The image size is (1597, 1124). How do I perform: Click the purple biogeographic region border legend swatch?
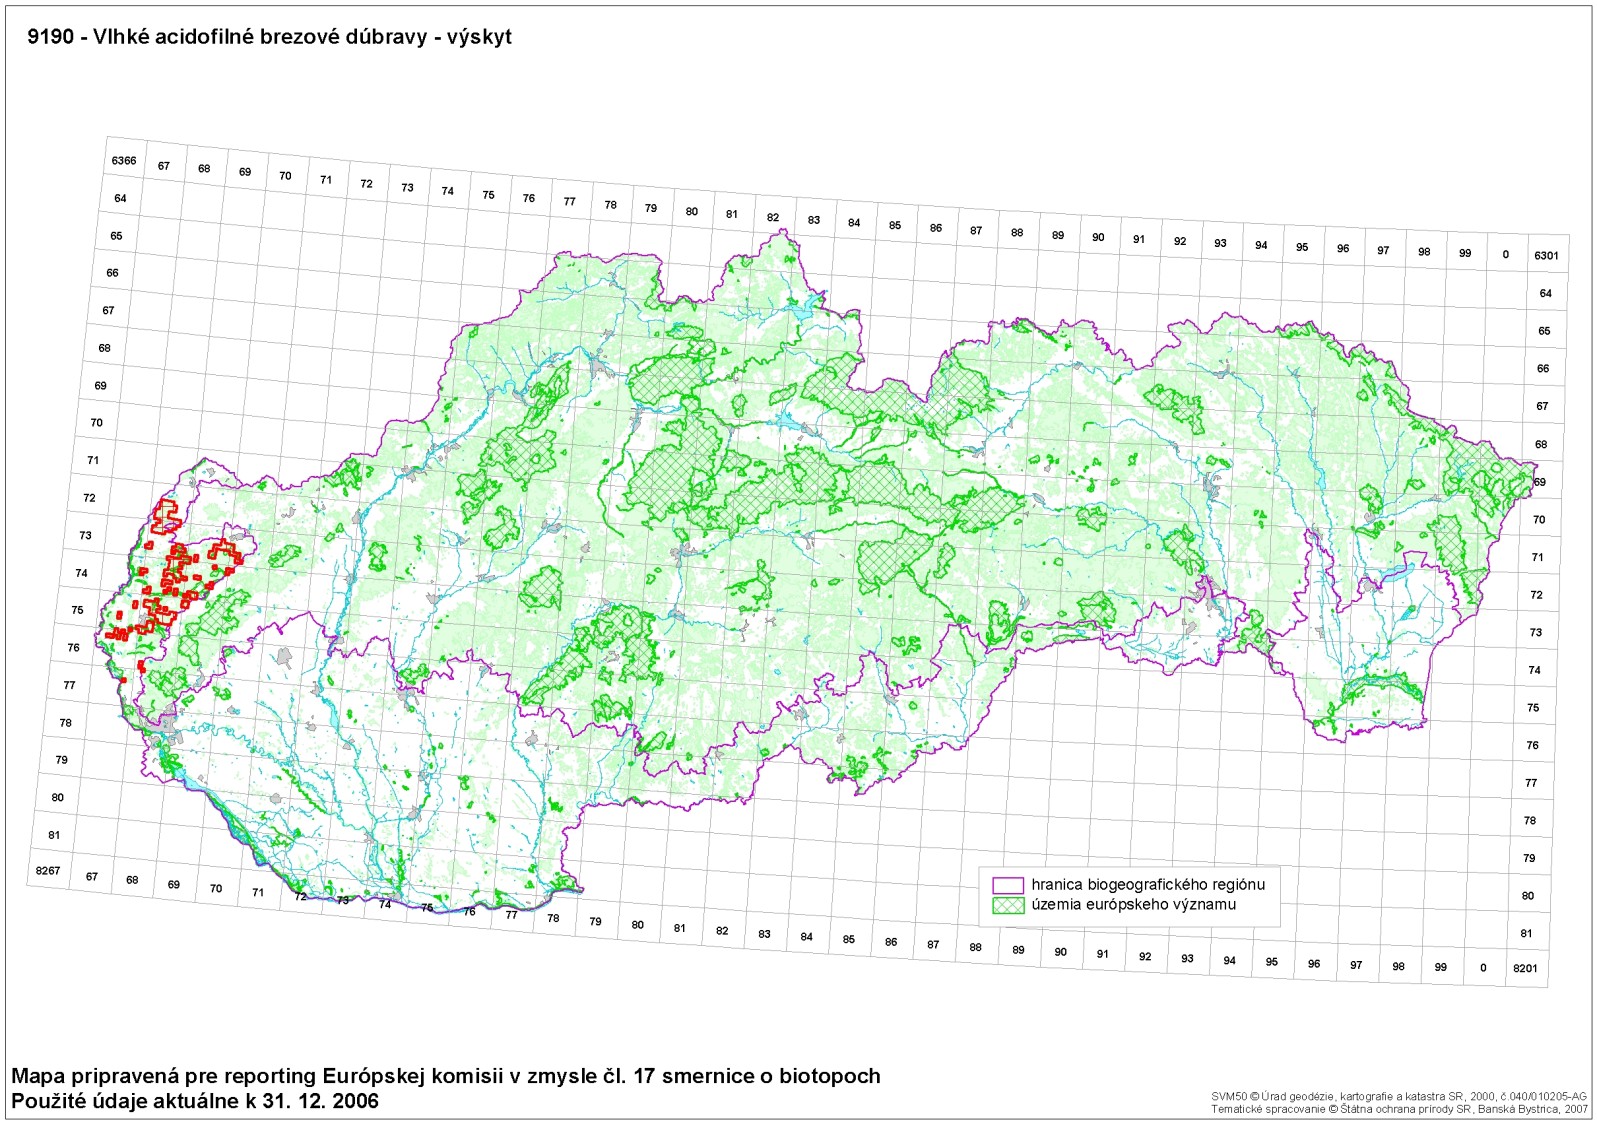1007,885
